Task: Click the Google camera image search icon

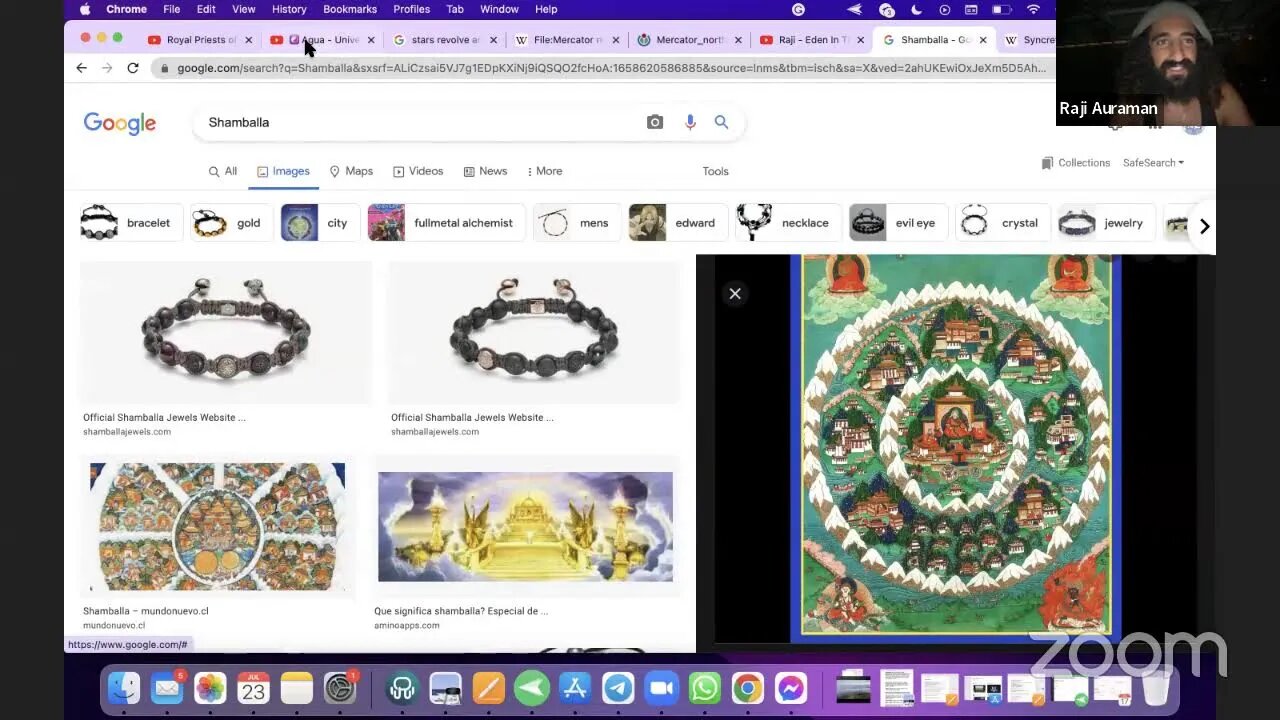Action: tap(655, 122)
